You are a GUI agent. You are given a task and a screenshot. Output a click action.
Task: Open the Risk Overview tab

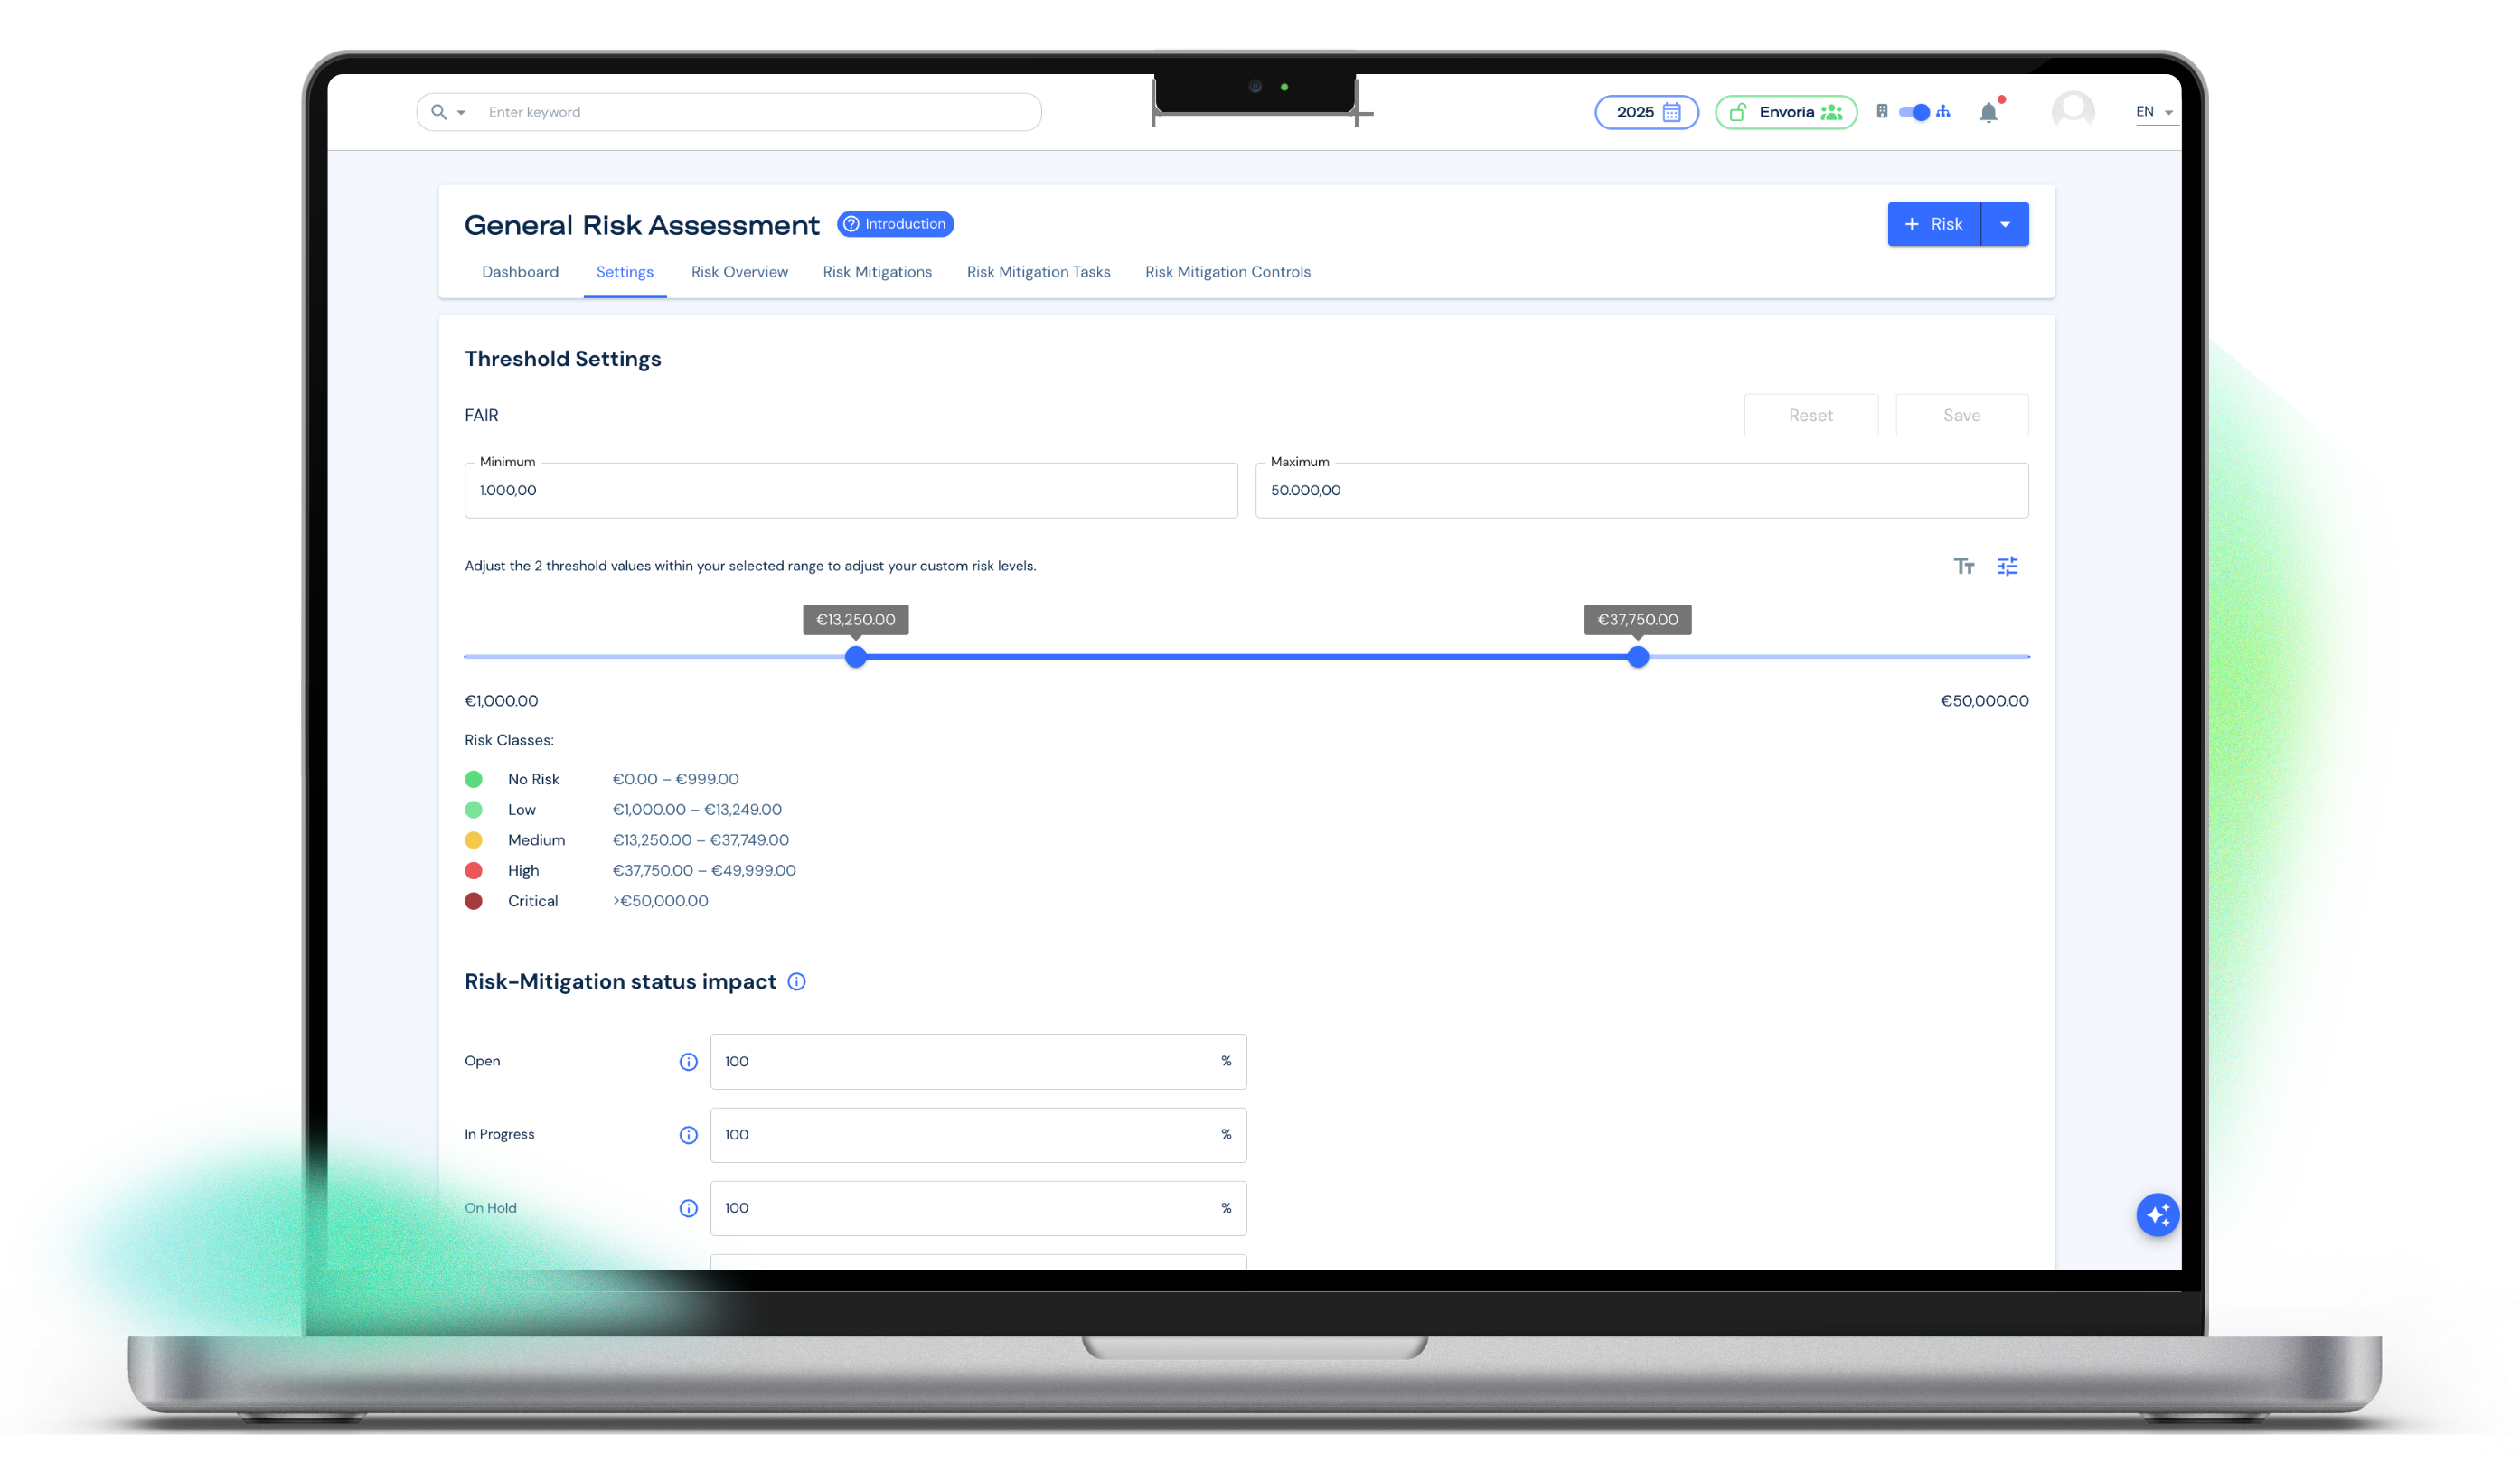739,272
